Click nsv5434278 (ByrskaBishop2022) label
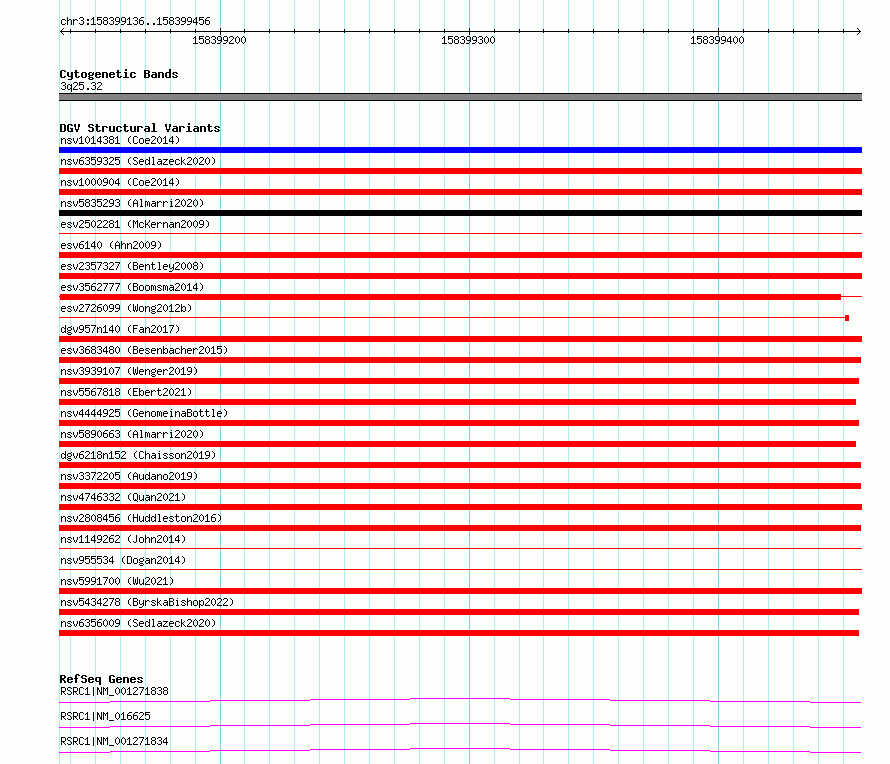Screen dimensions: 890x764 tap(147, 602)
